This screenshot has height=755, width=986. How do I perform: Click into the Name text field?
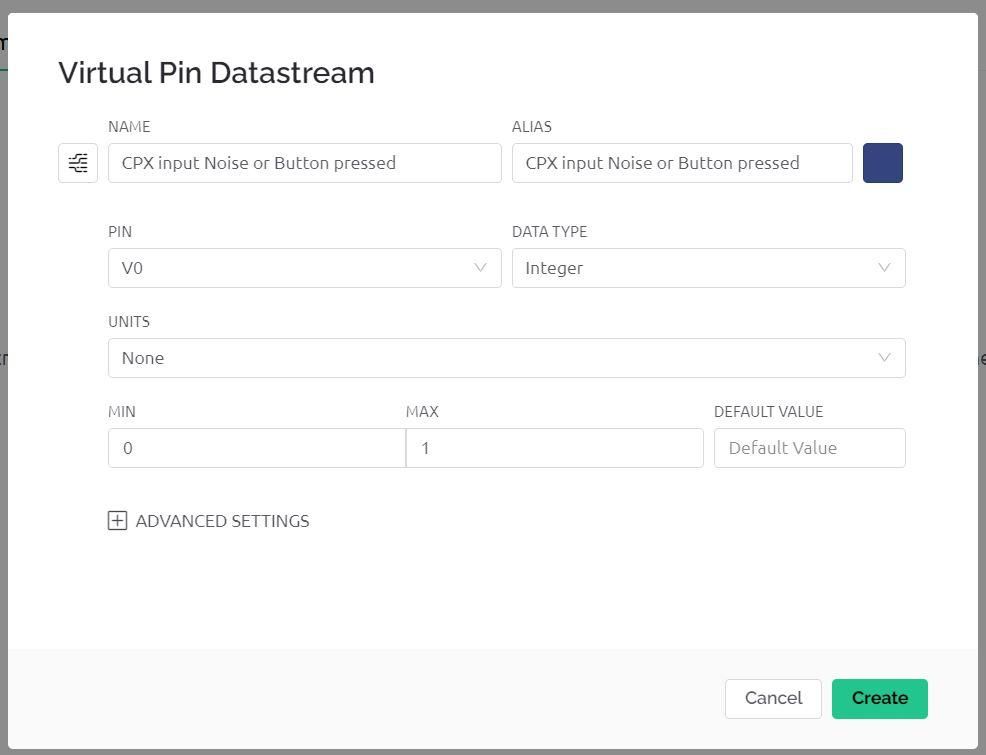pos(304,163)
